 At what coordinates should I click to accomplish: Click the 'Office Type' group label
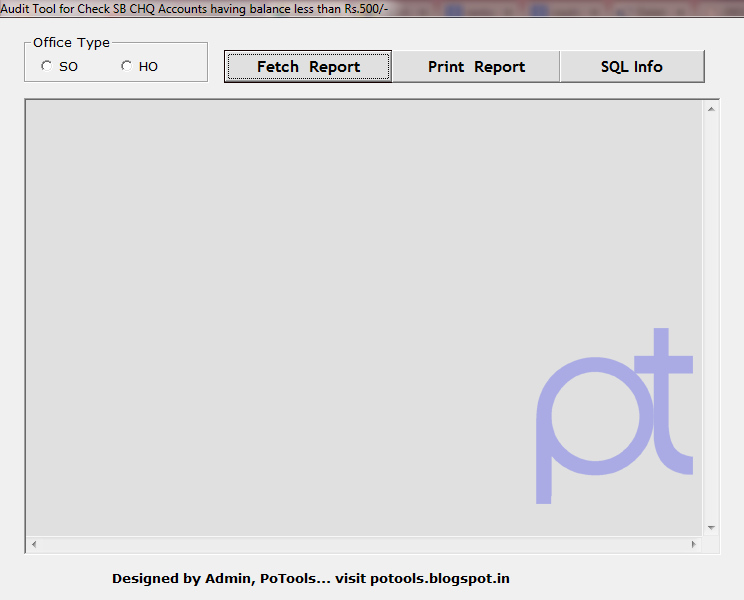[x=71, y=43]
